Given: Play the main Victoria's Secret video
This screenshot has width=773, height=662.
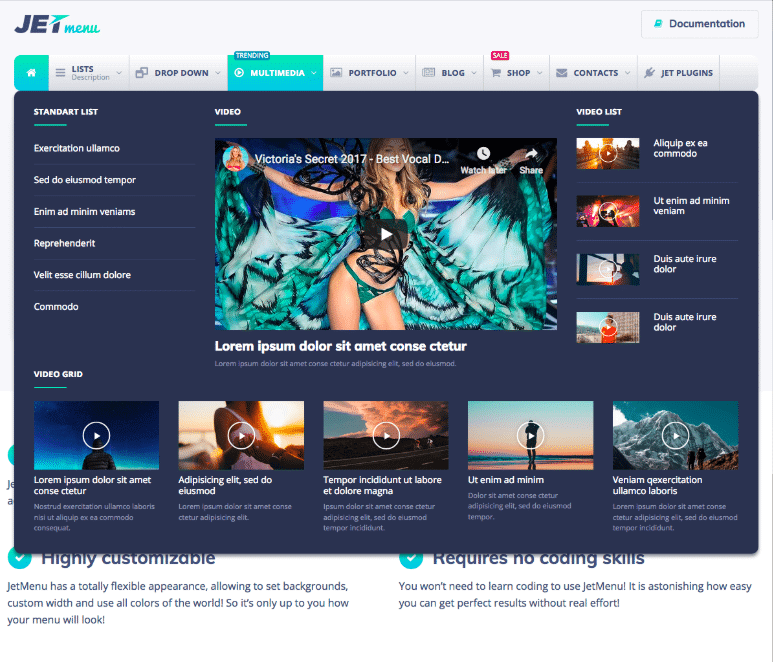Looking at the screenshot, I should pyautogui.click(x=386, y=234).
